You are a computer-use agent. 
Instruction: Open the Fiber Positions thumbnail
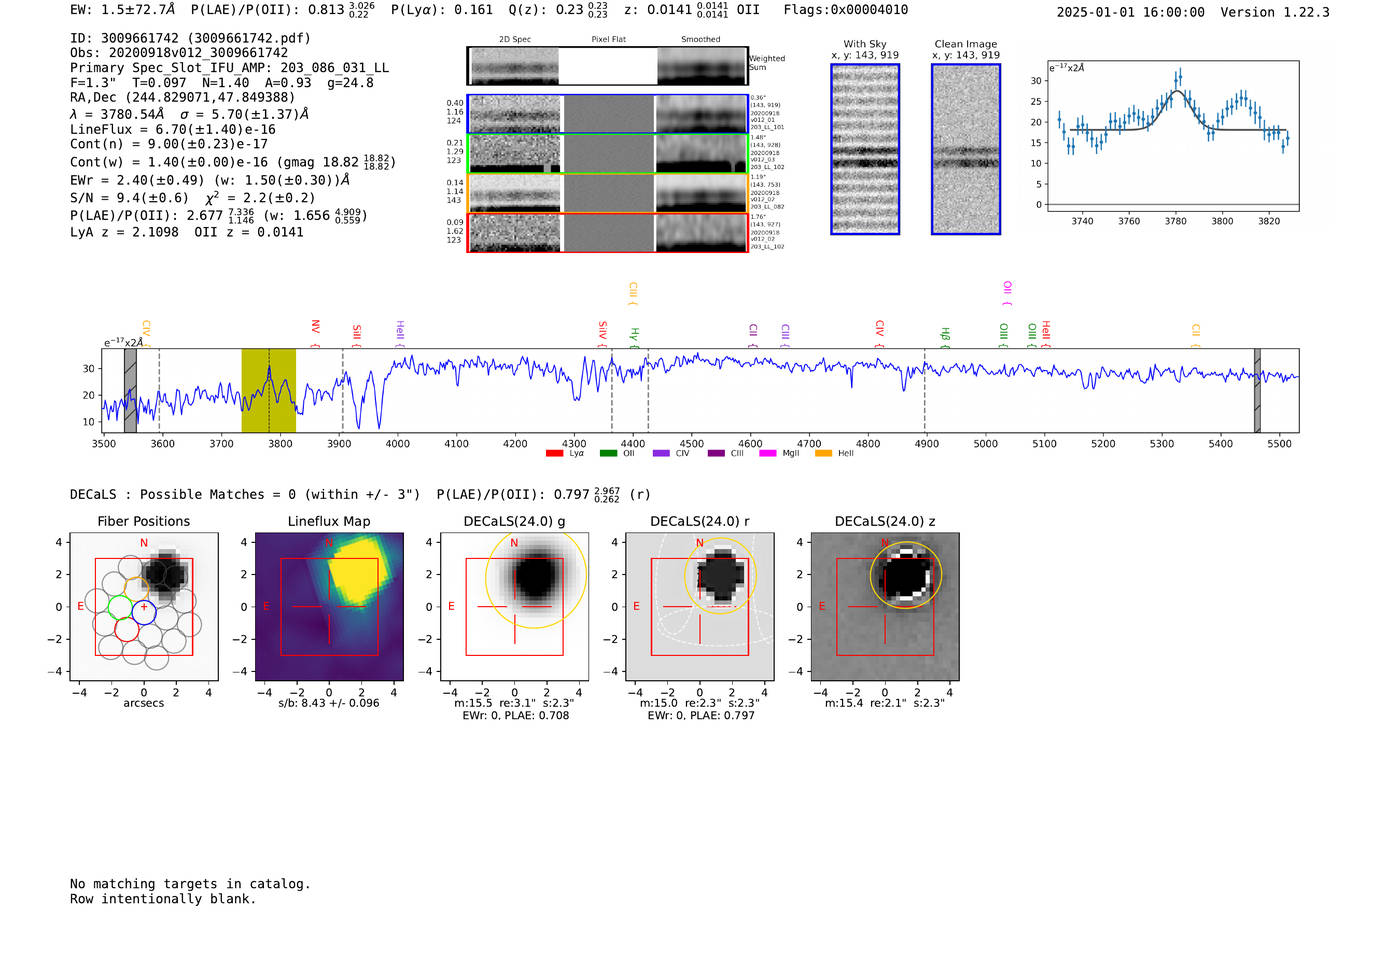tap(144, 606)
